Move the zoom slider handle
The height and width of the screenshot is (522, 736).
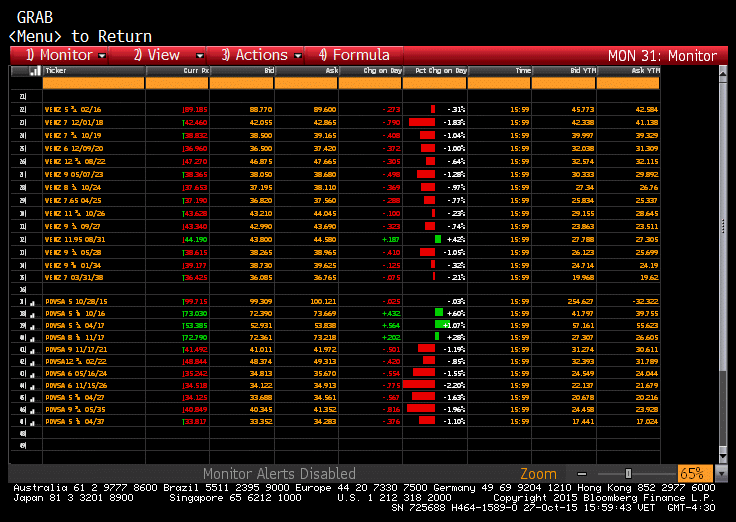628,474
